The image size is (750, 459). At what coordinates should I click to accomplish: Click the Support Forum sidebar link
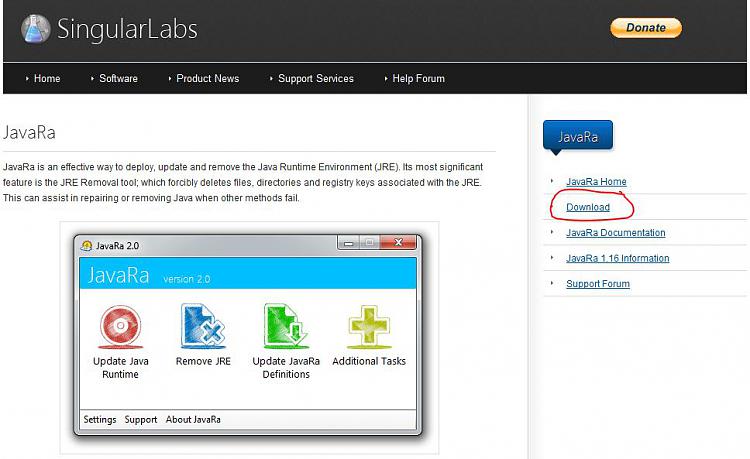[598, 284]
